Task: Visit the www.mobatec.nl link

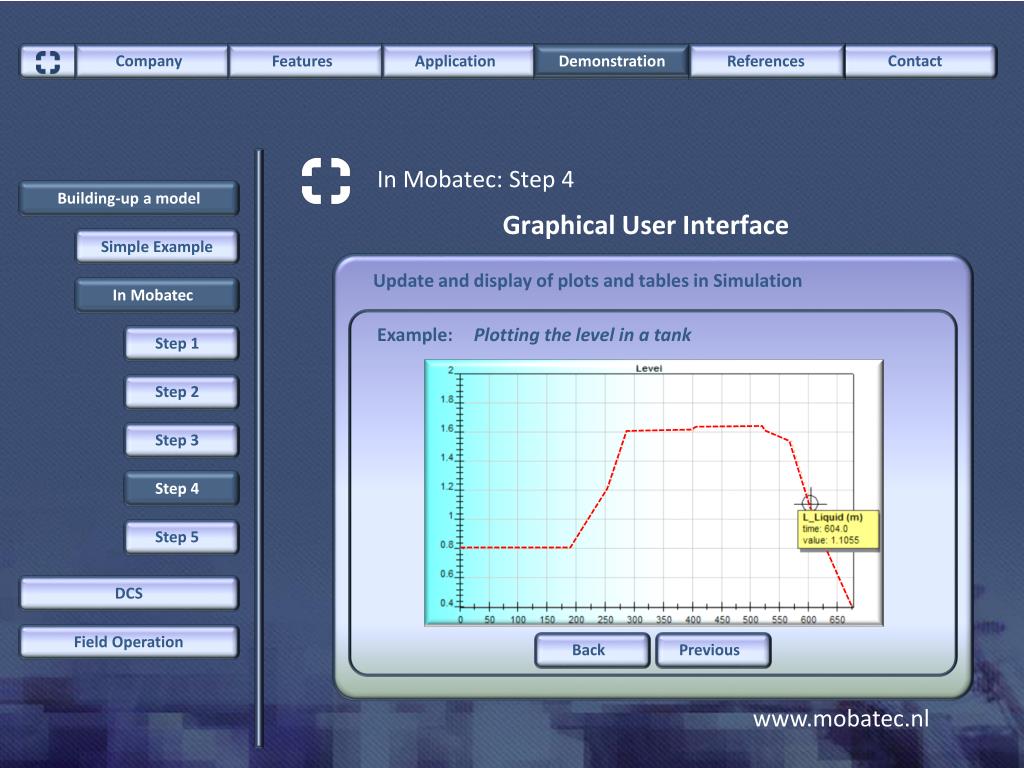Action: (x=840, y=719)
